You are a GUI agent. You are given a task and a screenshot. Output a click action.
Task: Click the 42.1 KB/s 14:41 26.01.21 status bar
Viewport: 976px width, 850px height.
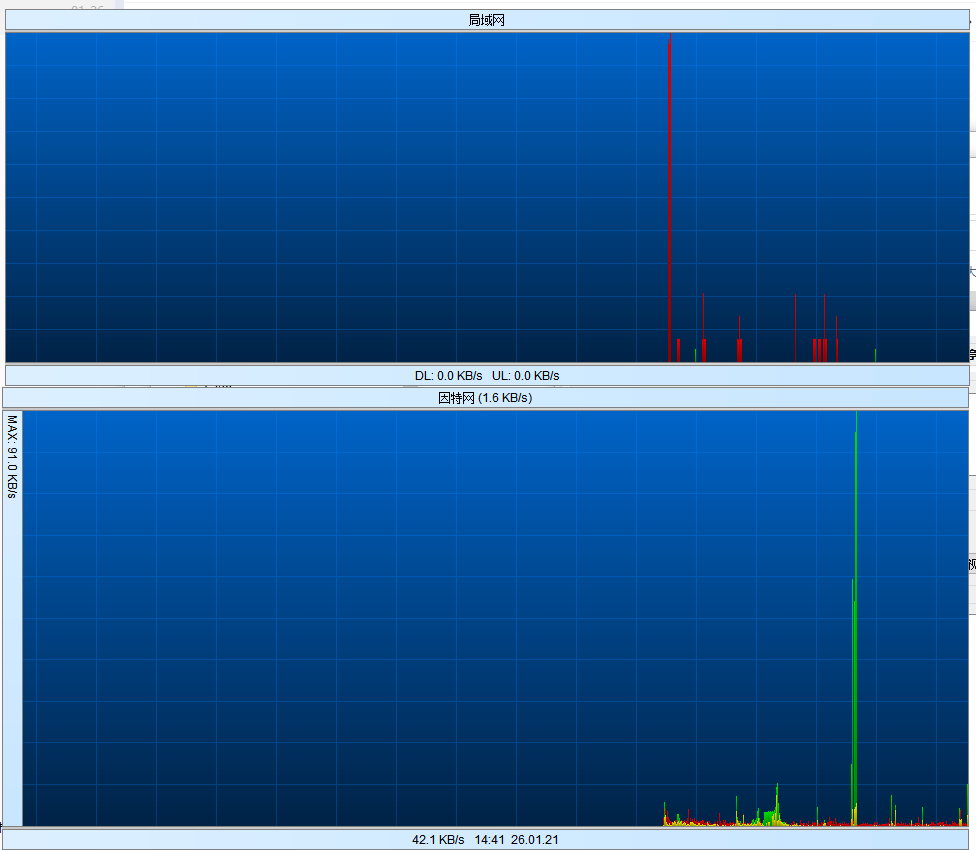[x=486, y=839]
